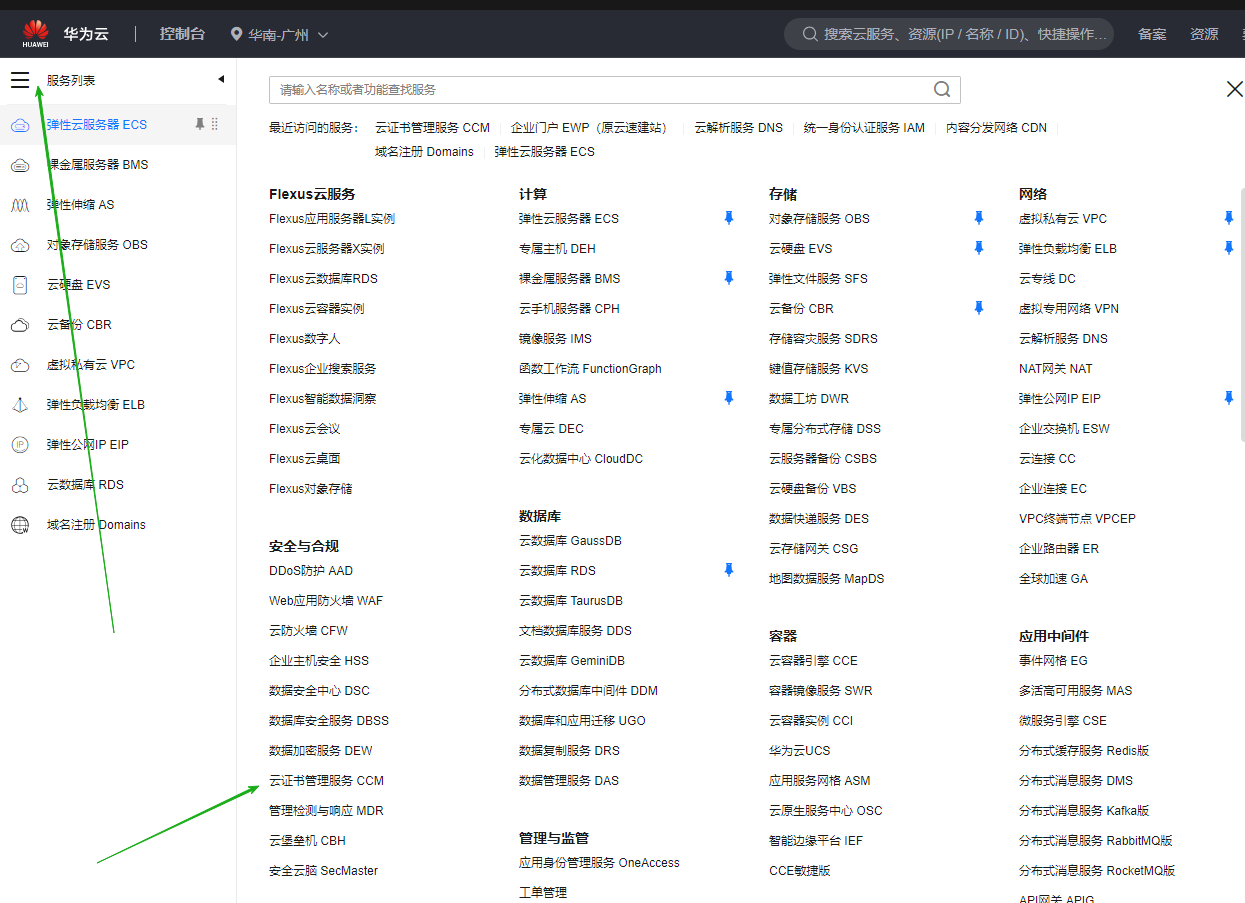
Task: Open 华为云UCS under 容器
Action: [x=799, y=751]
